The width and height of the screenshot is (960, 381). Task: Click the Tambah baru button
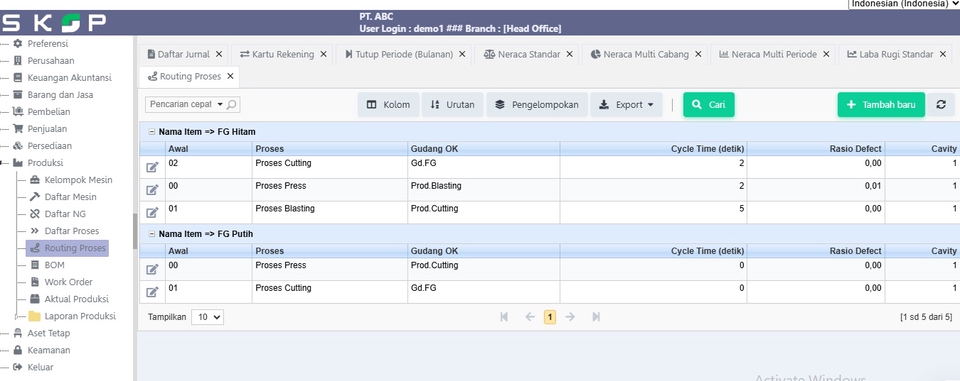pyautogui.click(x=881, y=105)
